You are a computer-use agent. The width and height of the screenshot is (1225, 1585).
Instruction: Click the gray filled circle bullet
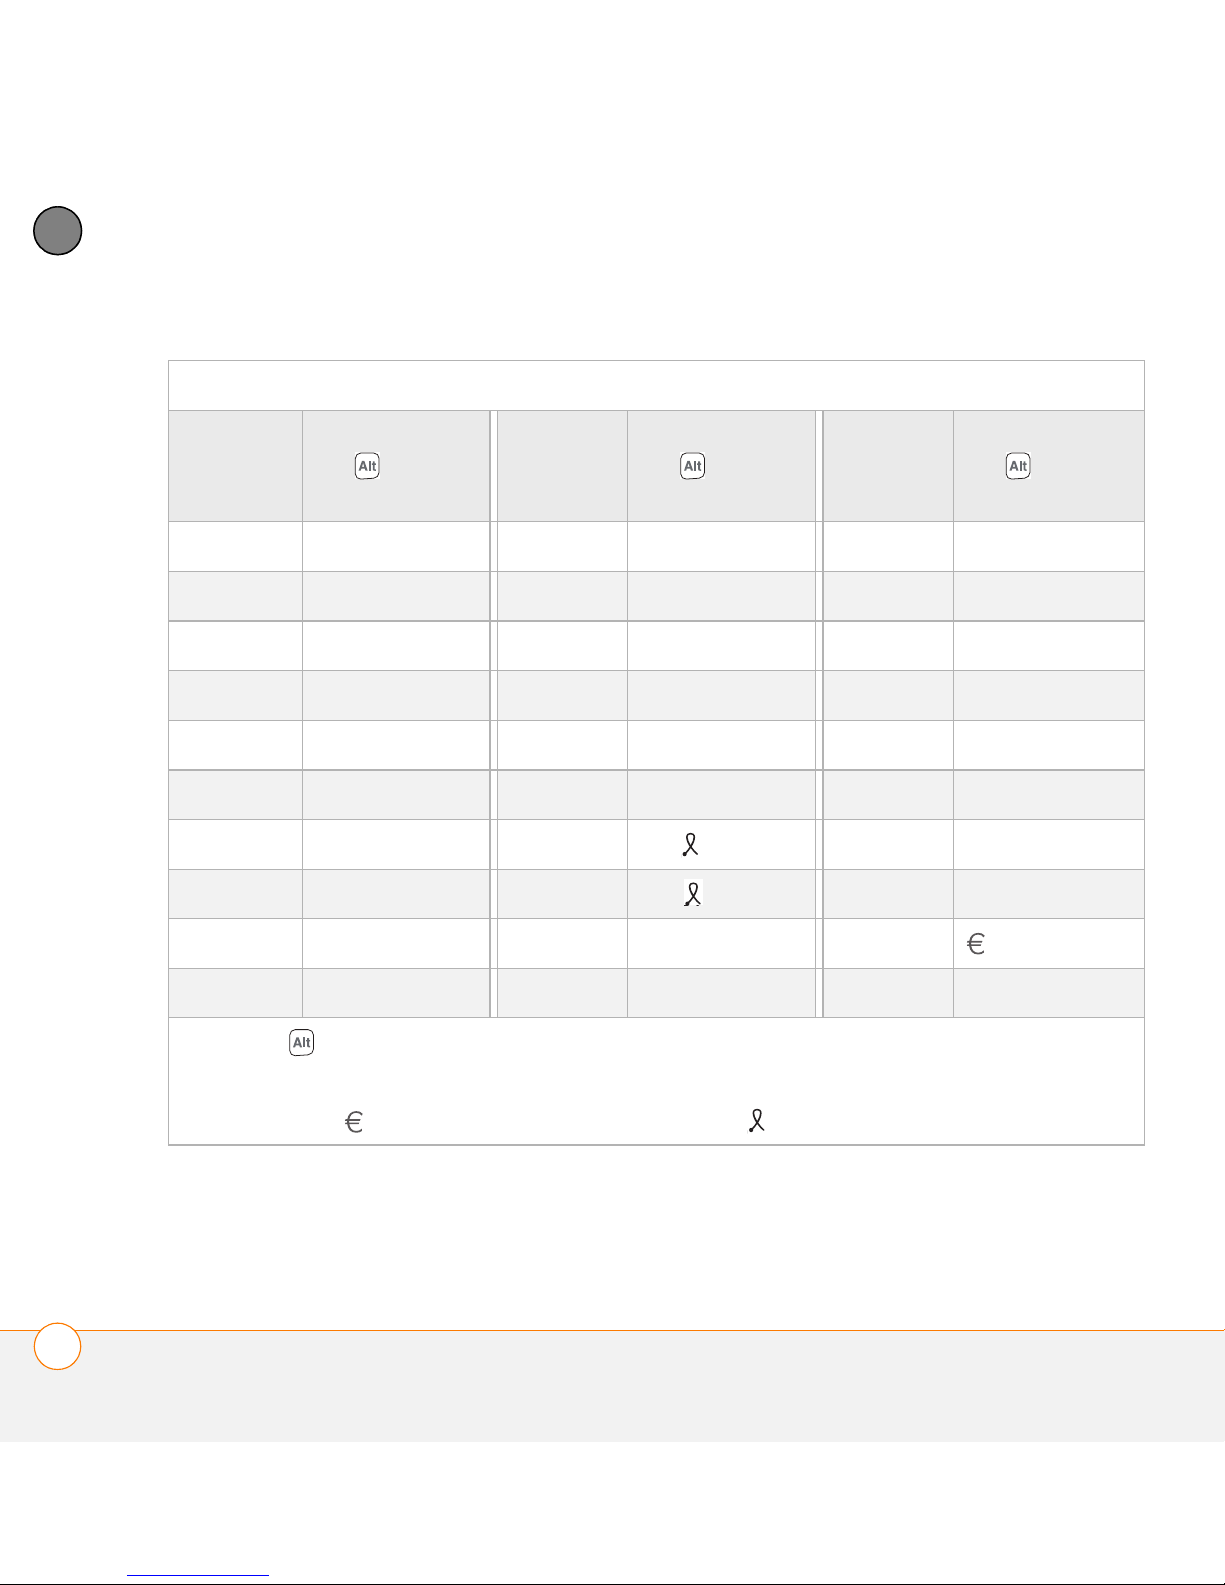click(57, 231)
